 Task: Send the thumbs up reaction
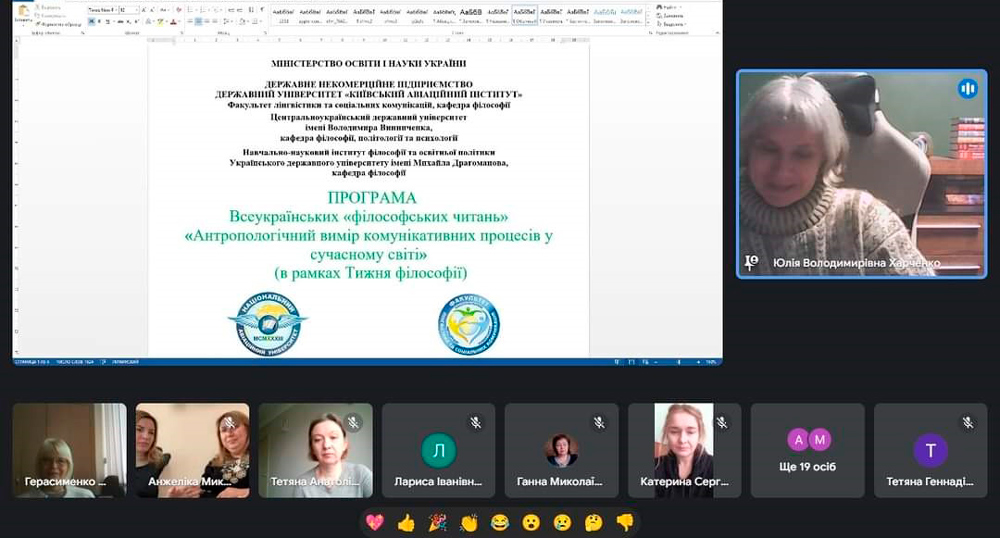pos(406,523)
